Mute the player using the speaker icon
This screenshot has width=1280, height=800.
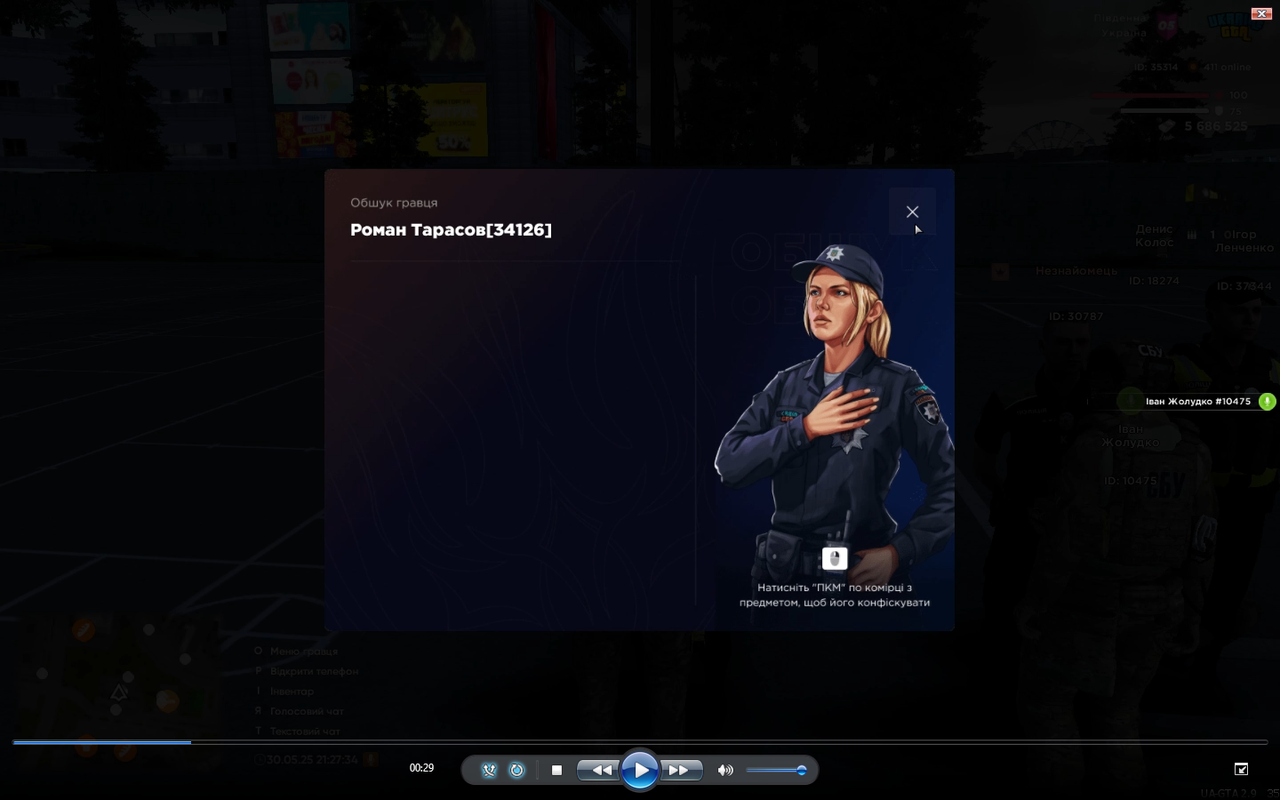click(x=725, y=770)
